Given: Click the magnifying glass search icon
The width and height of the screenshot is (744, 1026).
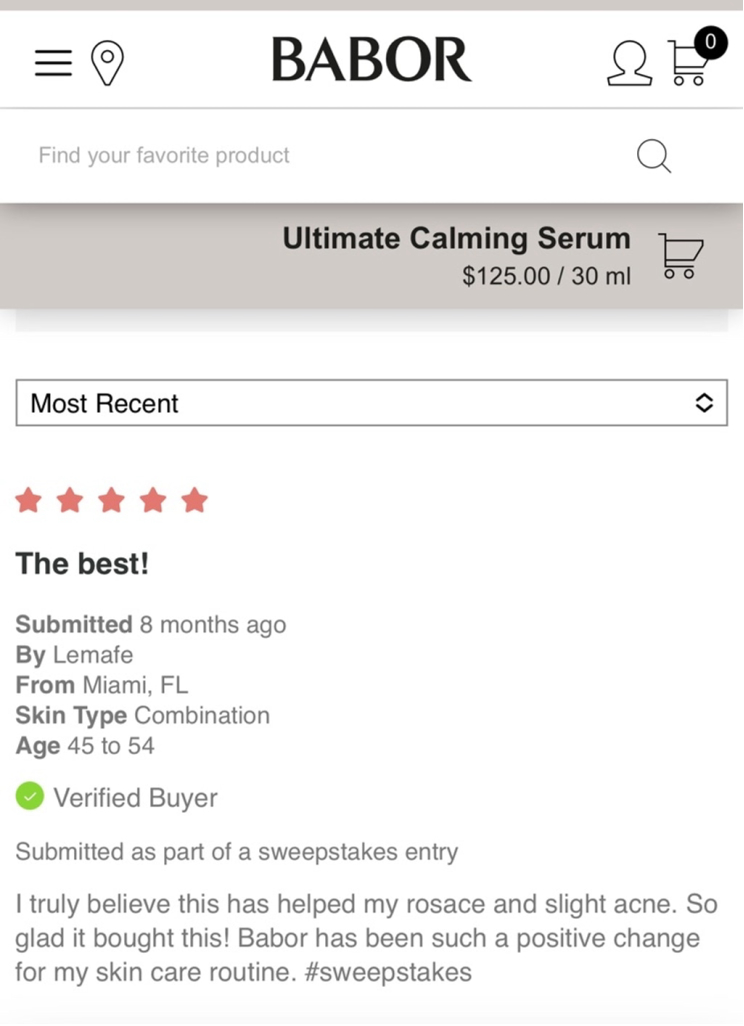Looking at the screenshot, I should point(654,156).
